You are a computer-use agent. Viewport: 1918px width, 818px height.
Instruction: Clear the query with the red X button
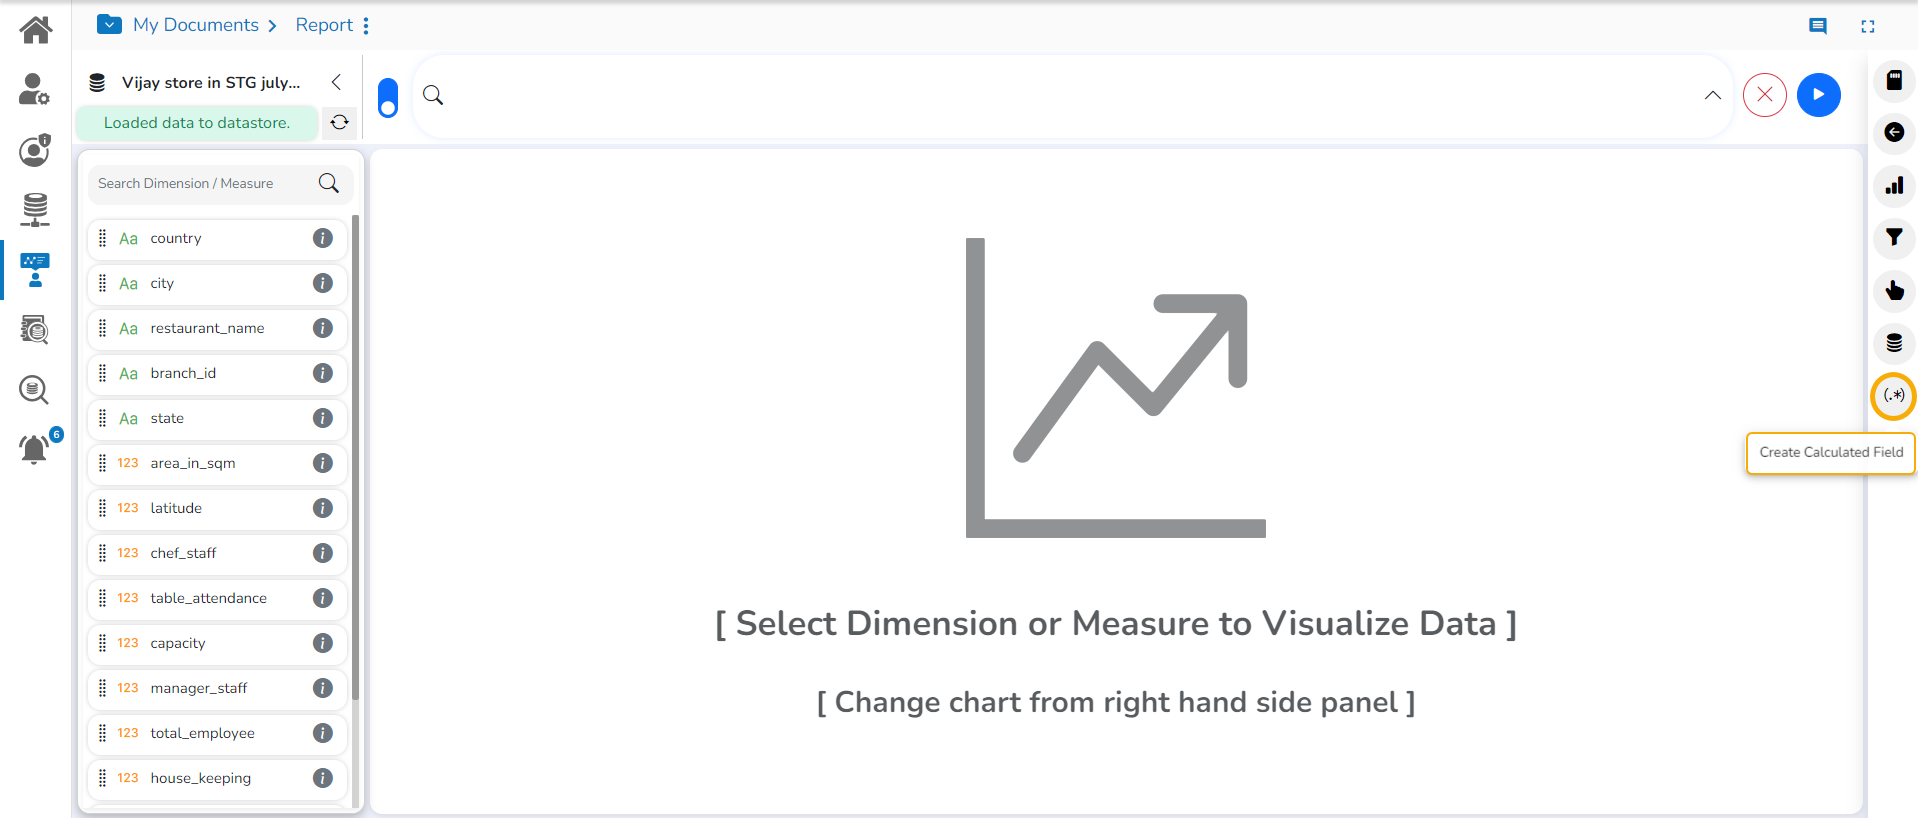pyautogui.click(x=1764, y=95)
